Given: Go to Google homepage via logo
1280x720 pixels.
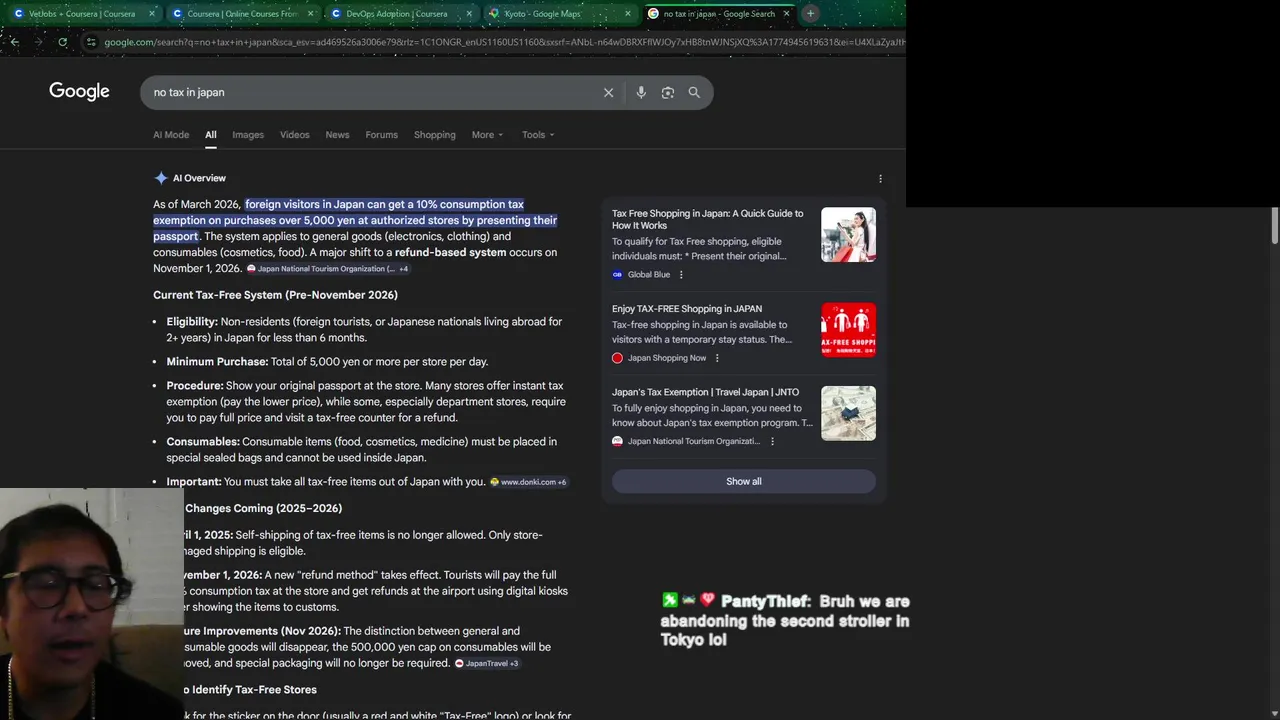Looking at the screenshot, I should click(79, 92).
